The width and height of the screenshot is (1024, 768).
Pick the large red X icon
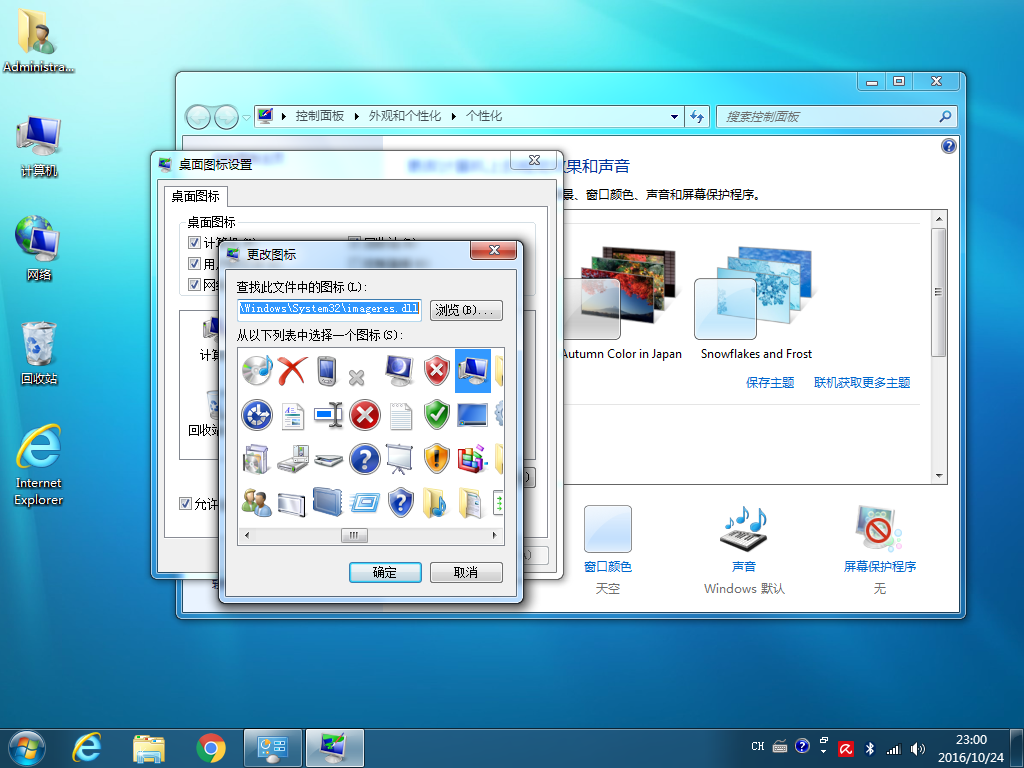pyautogui.click(x=292, y=370)
